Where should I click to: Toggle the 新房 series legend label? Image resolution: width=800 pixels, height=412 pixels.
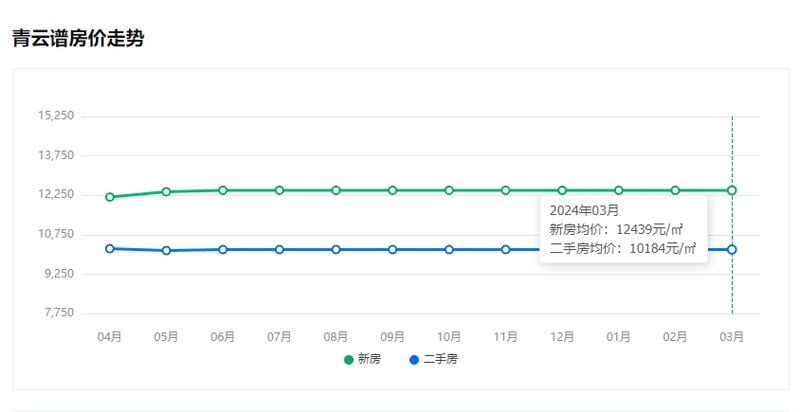click(369, 359)
